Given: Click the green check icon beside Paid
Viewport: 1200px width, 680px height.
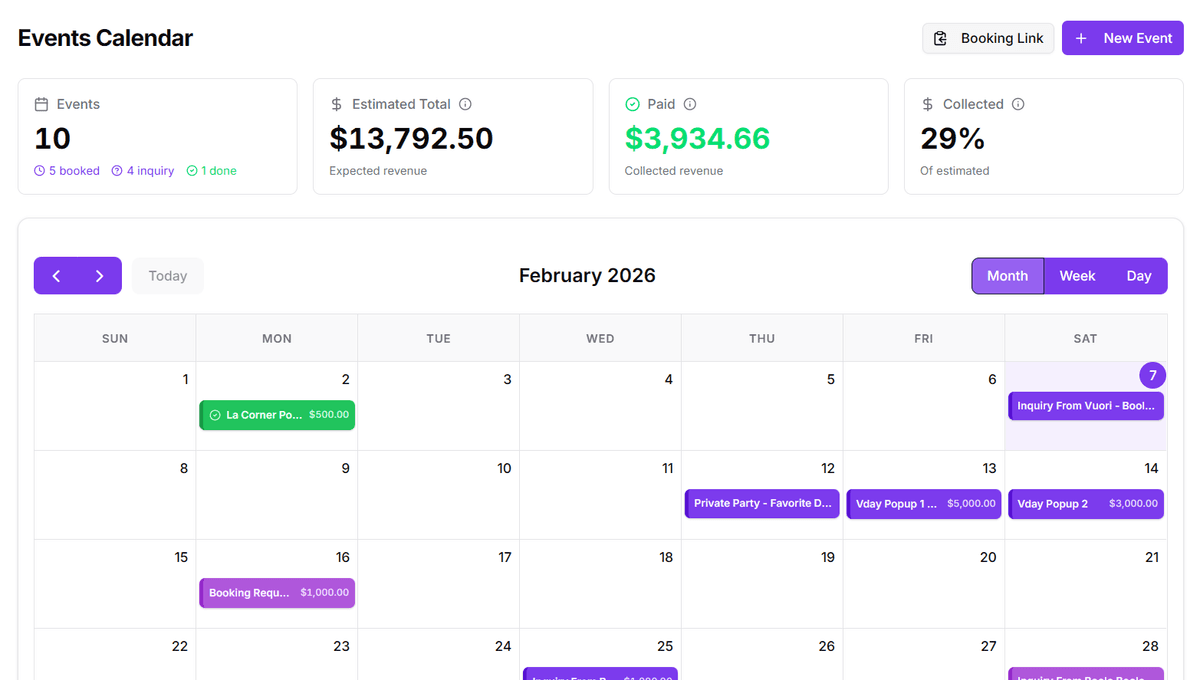Looking at the screenshot, I should click(x=632, y=104).
